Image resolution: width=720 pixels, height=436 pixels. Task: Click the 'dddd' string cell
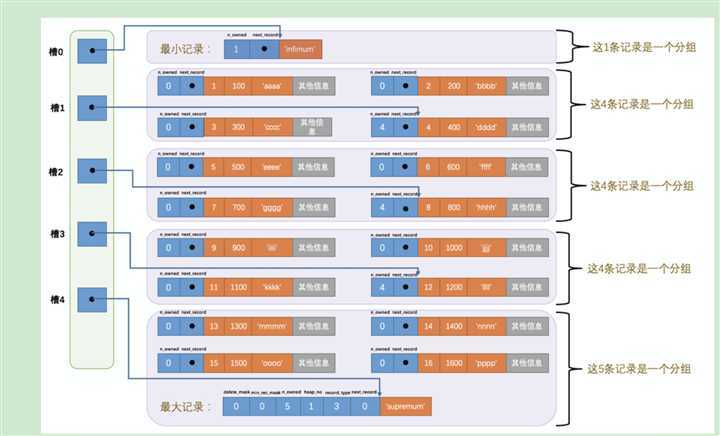tap(487, 127)
